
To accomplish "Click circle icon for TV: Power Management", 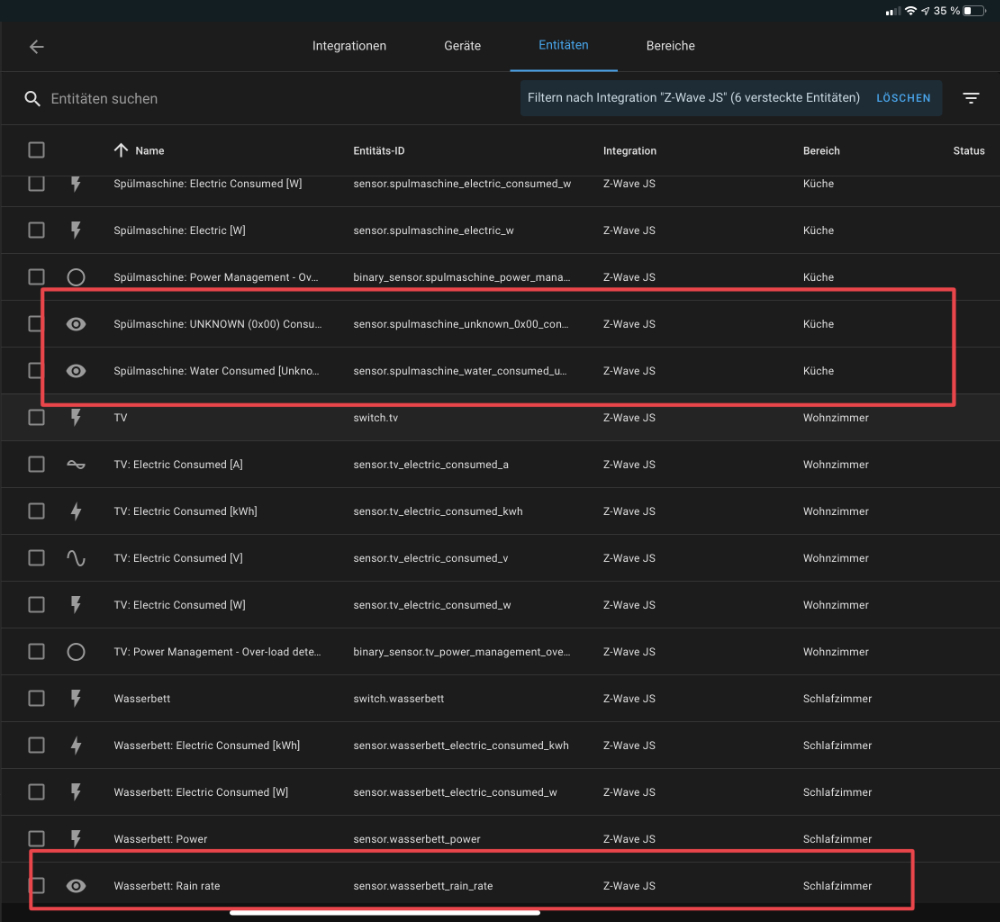I will coord(76,652).
